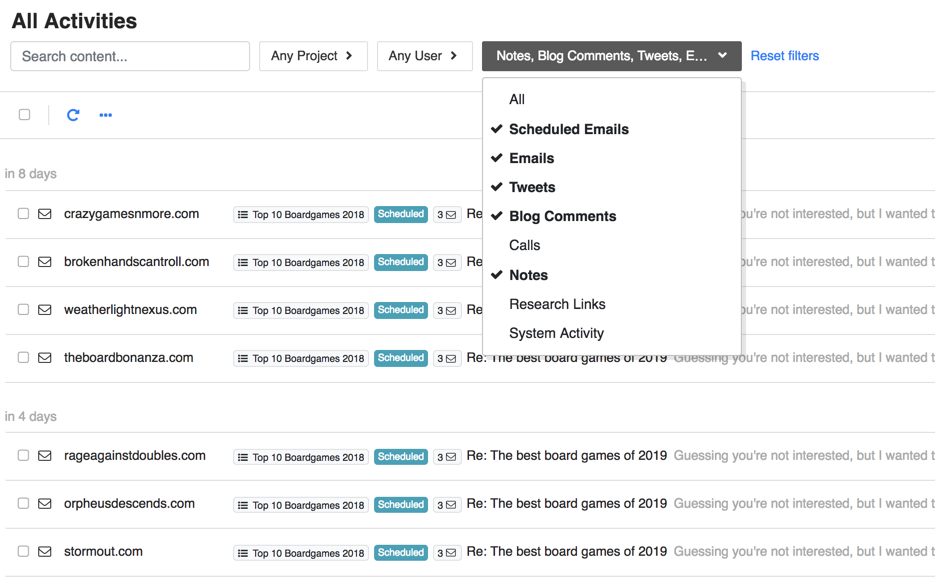Click envelope icon beside crazygamesnmore.com

coord(45,214)
